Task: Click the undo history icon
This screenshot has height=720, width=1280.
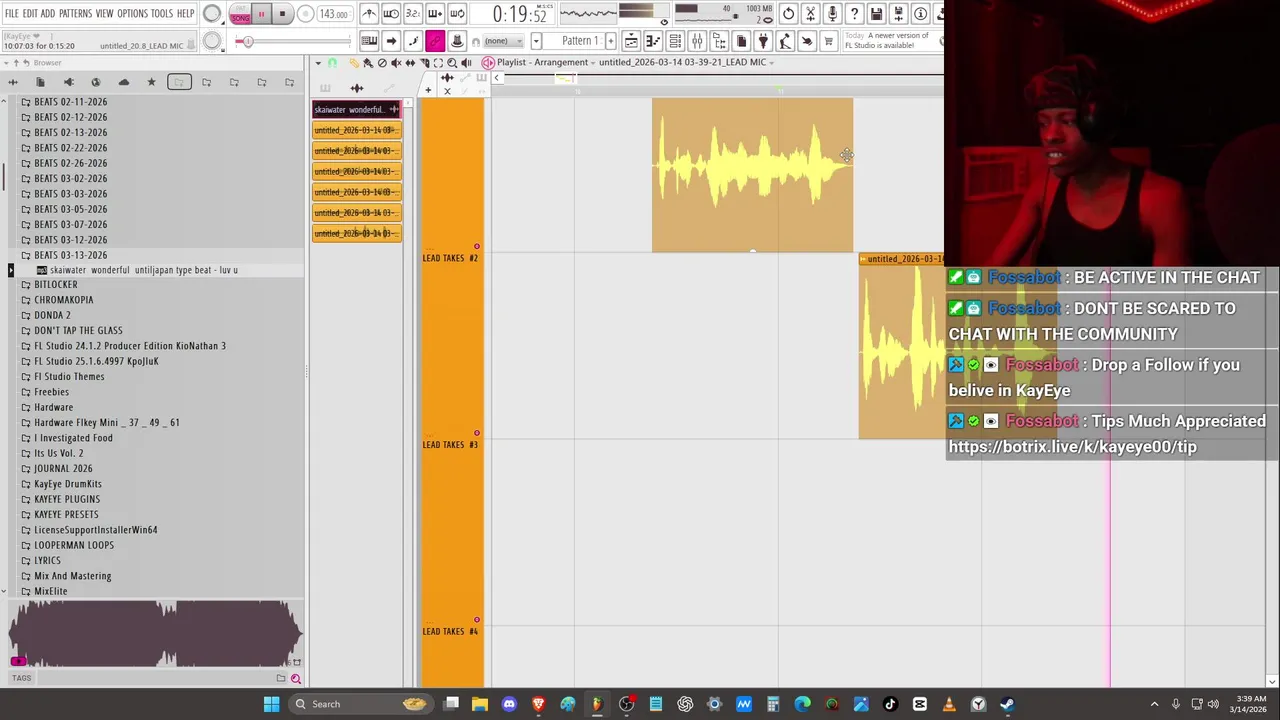Action: coord(788,14)
